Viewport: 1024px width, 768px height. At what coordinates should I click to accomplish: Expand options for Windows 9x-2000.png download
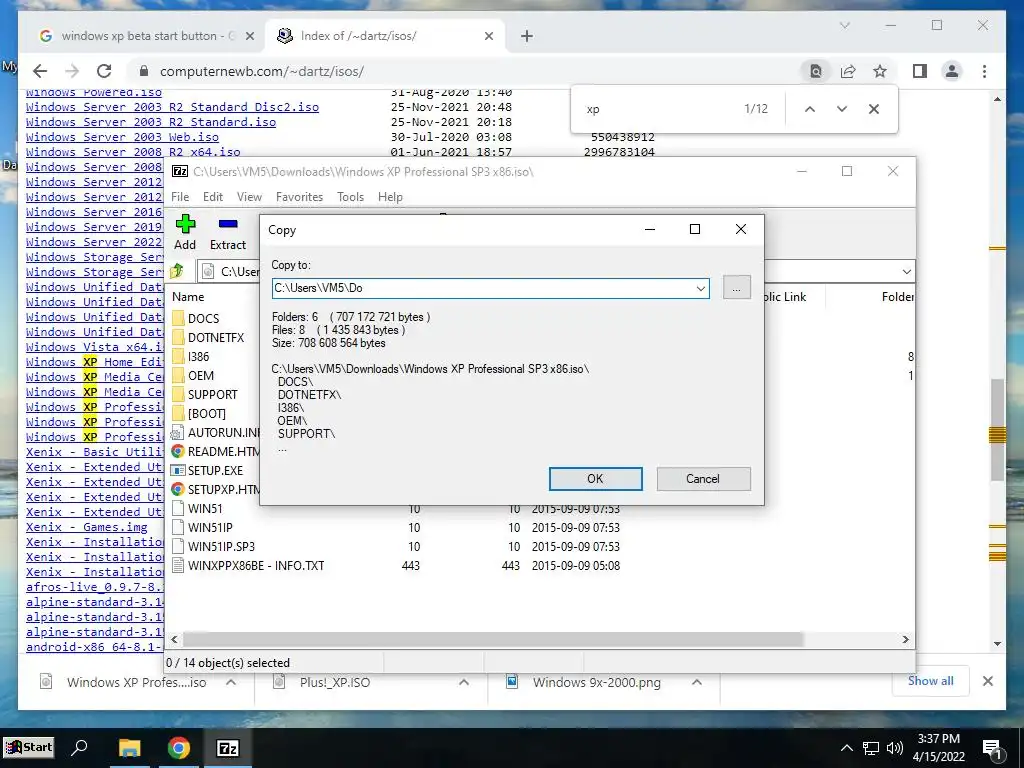click(x=697, y=682)
